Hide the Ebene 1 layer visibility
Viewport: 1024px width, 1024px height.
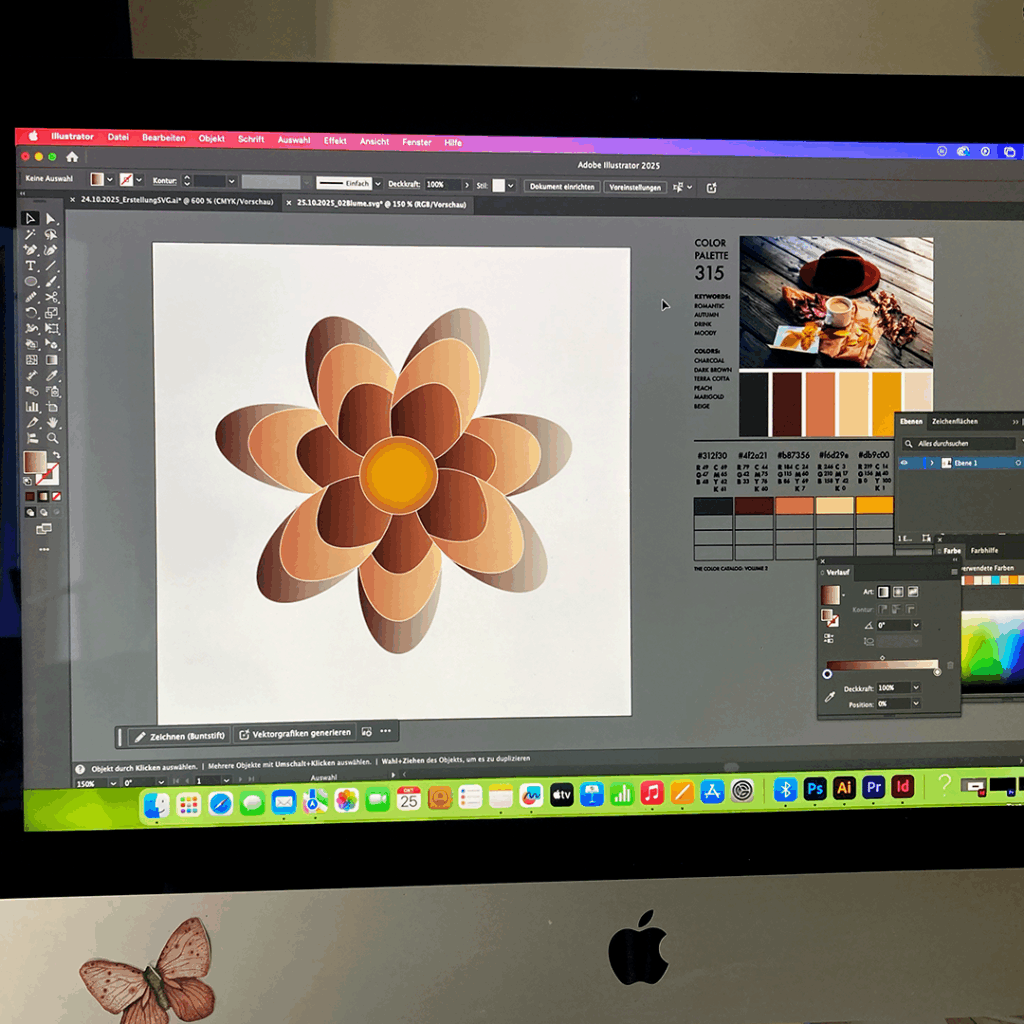coord(905,463)
